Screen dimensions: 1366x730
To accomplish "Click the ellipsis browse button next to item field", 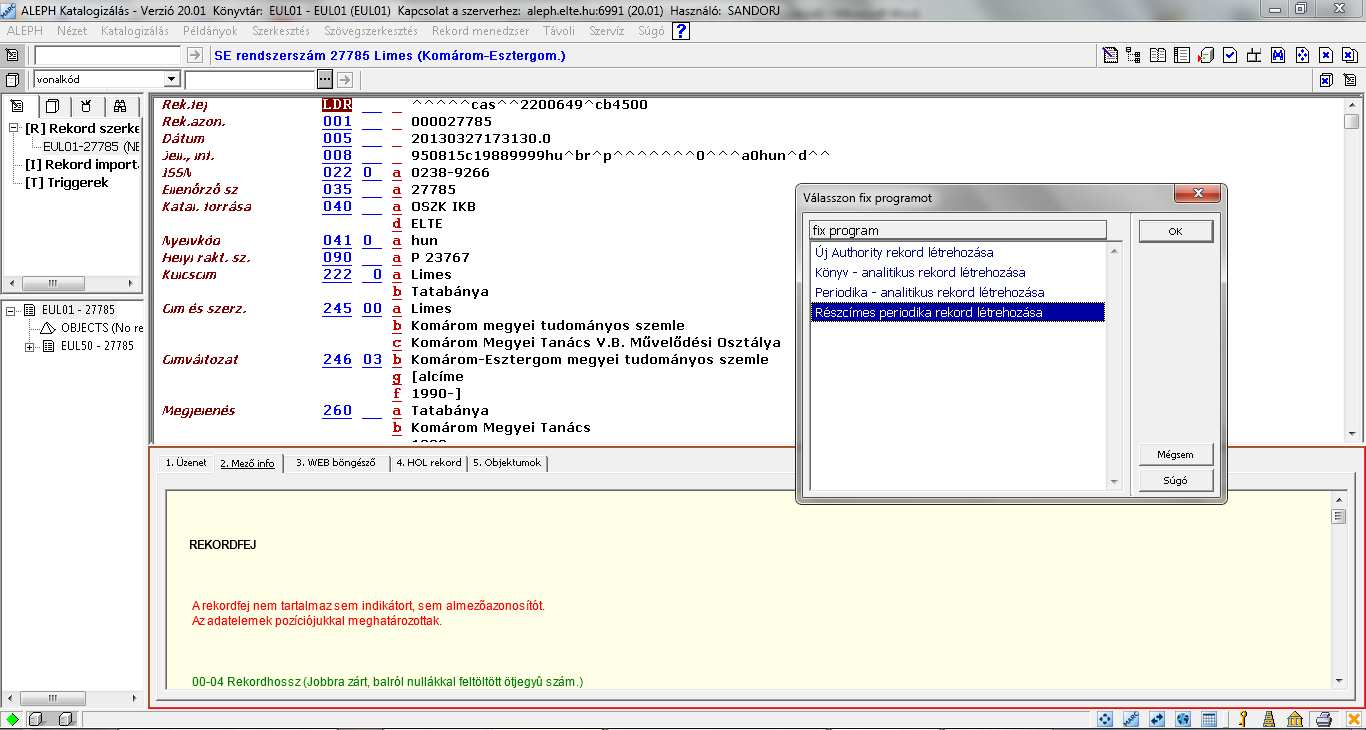I will 324,79.
